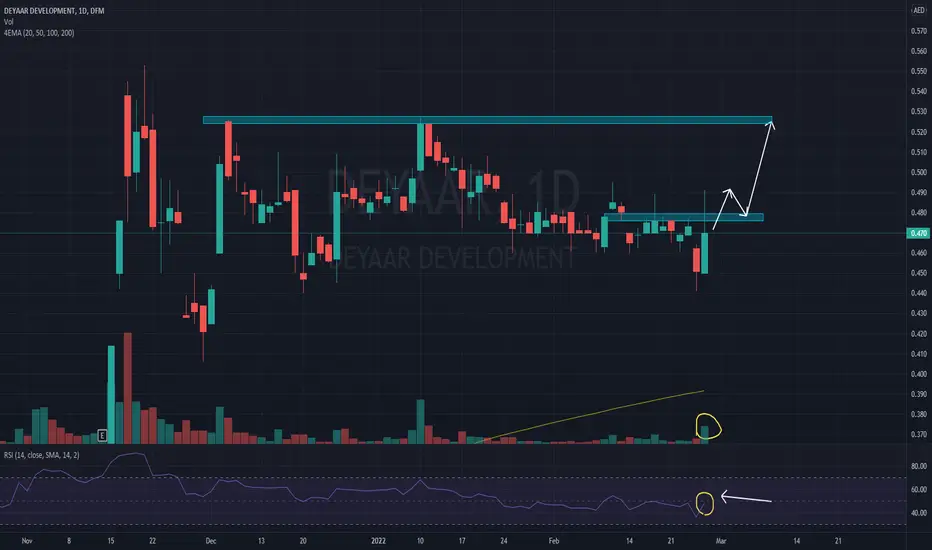The height and width of the screenshot is (550, 932).
Task: Click RSI axis label 40.00
Action: pyautogui.click(x=919, y=513)
